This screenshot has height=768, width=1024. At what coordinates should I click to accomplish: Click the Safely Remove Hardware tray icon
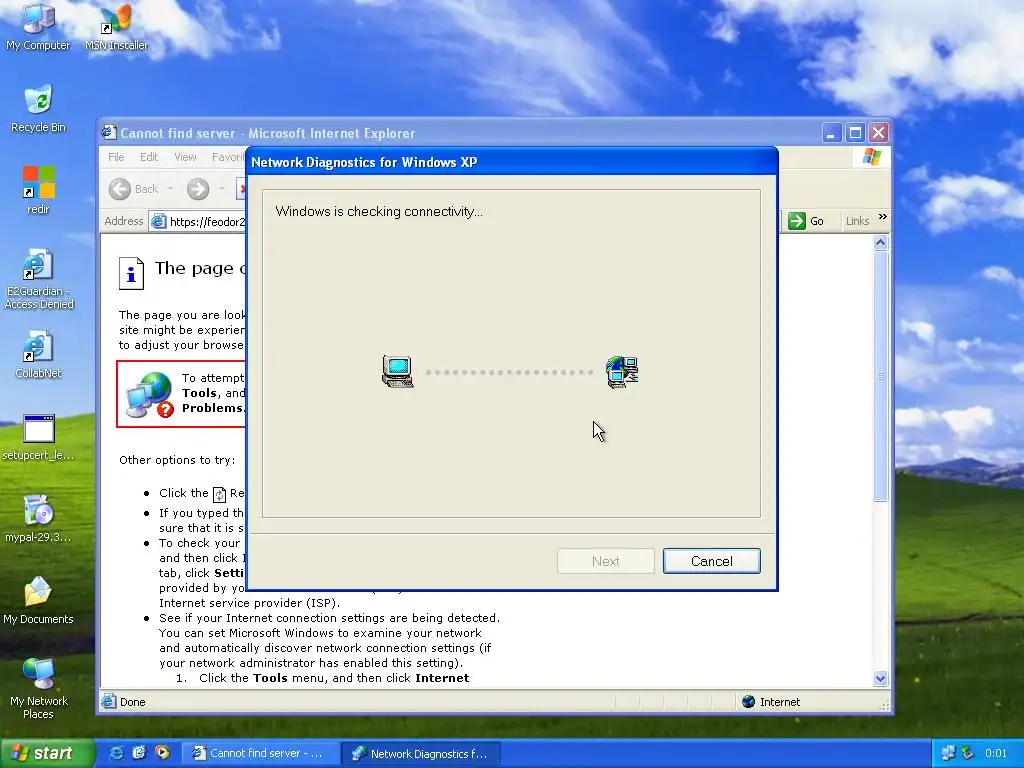tap(968, 753)
